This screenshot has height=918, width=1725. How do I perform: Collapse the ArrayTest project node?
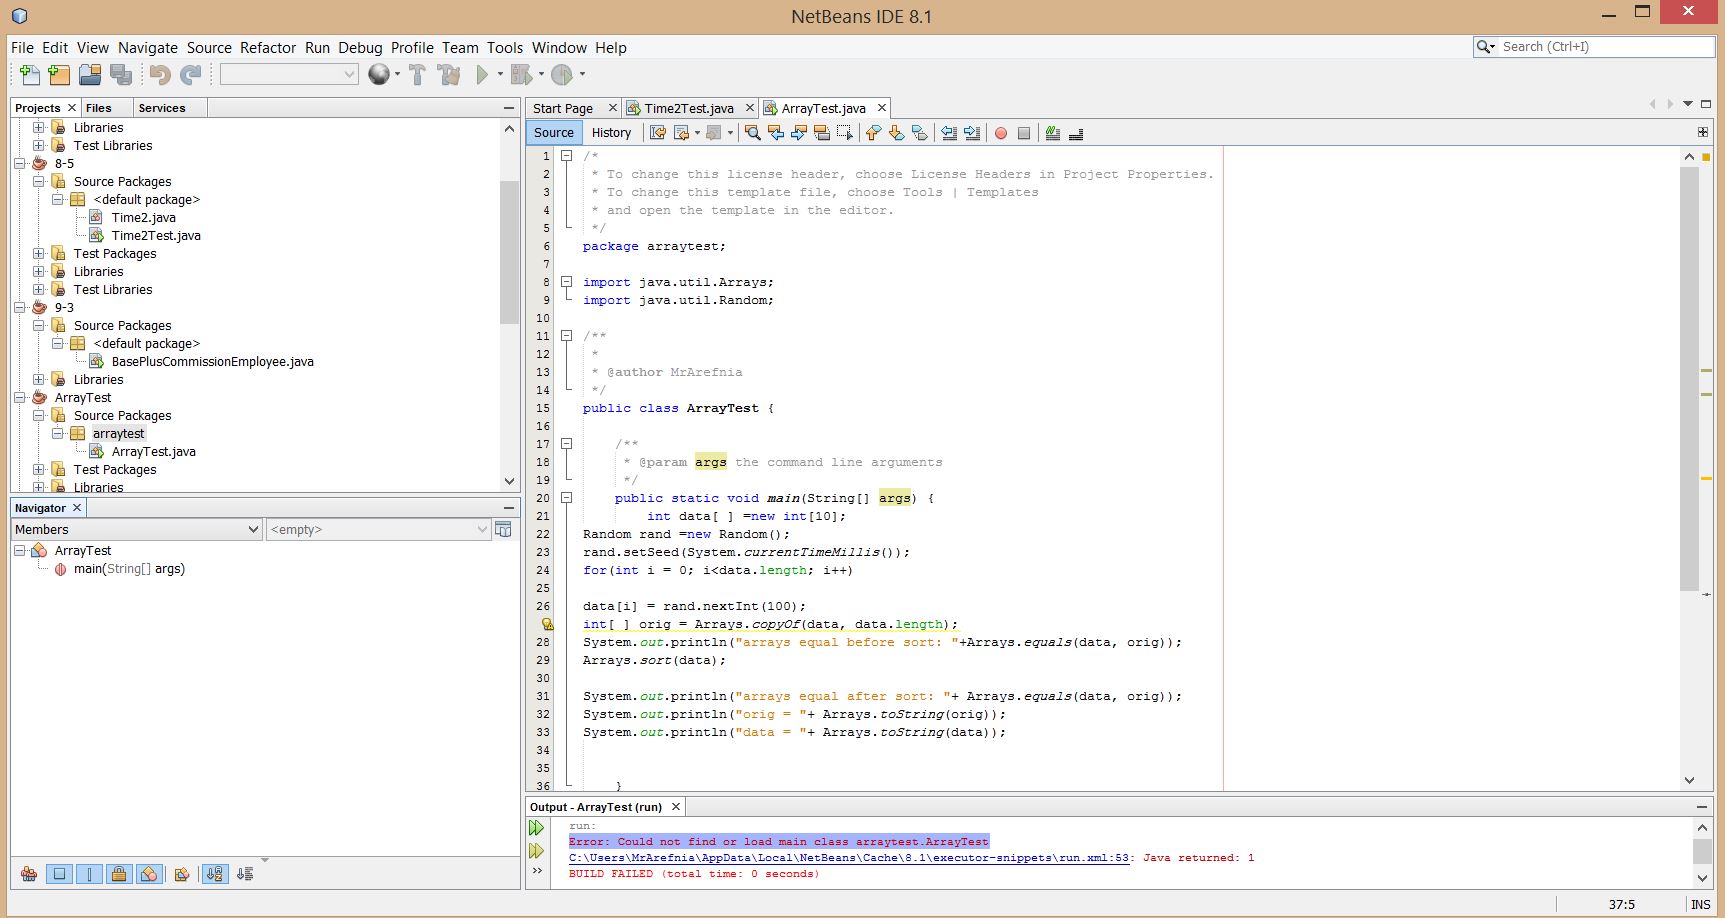click(x=20, y=398)
